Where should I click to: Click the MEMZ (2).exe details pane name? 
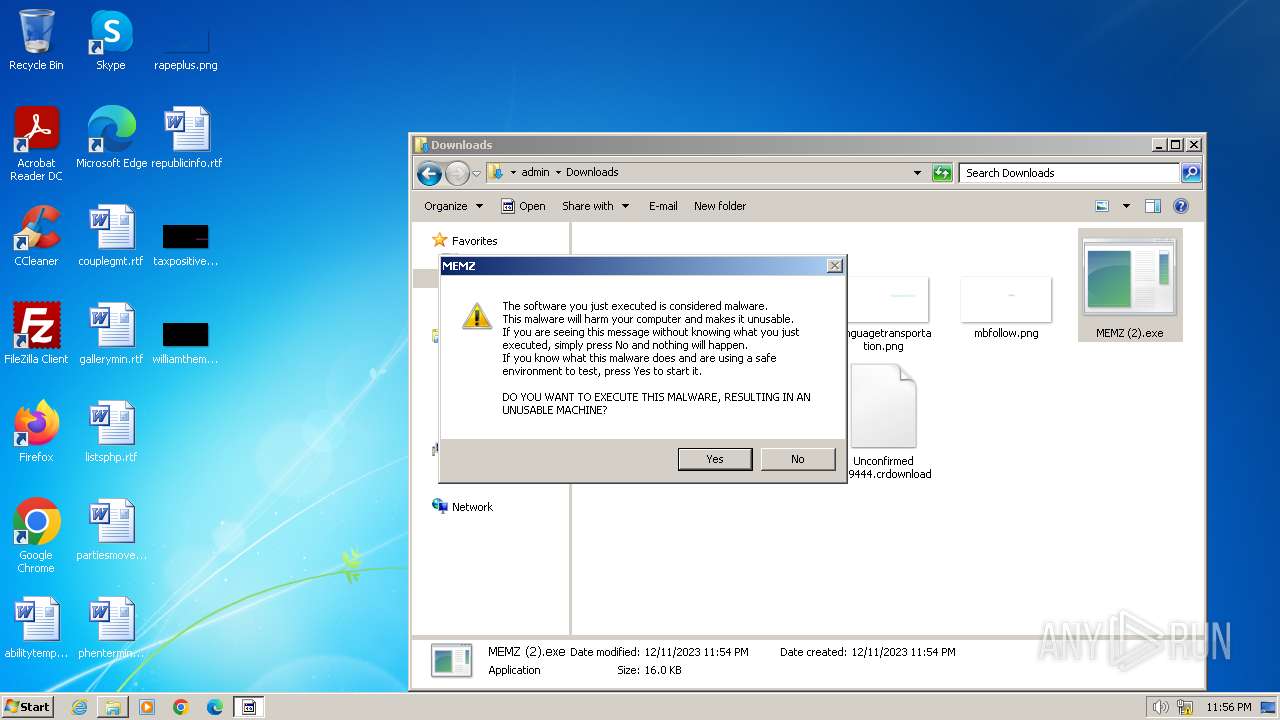527,651
